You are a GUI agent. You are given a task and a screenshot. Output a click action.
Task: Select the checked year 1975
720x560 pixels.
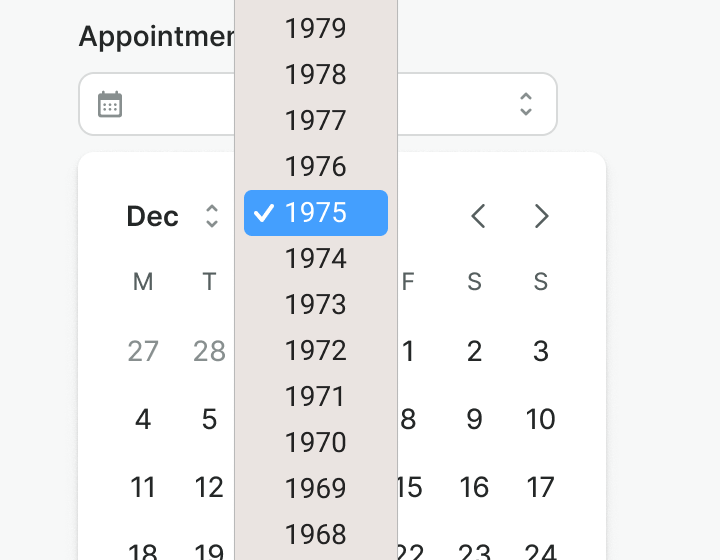316,213
